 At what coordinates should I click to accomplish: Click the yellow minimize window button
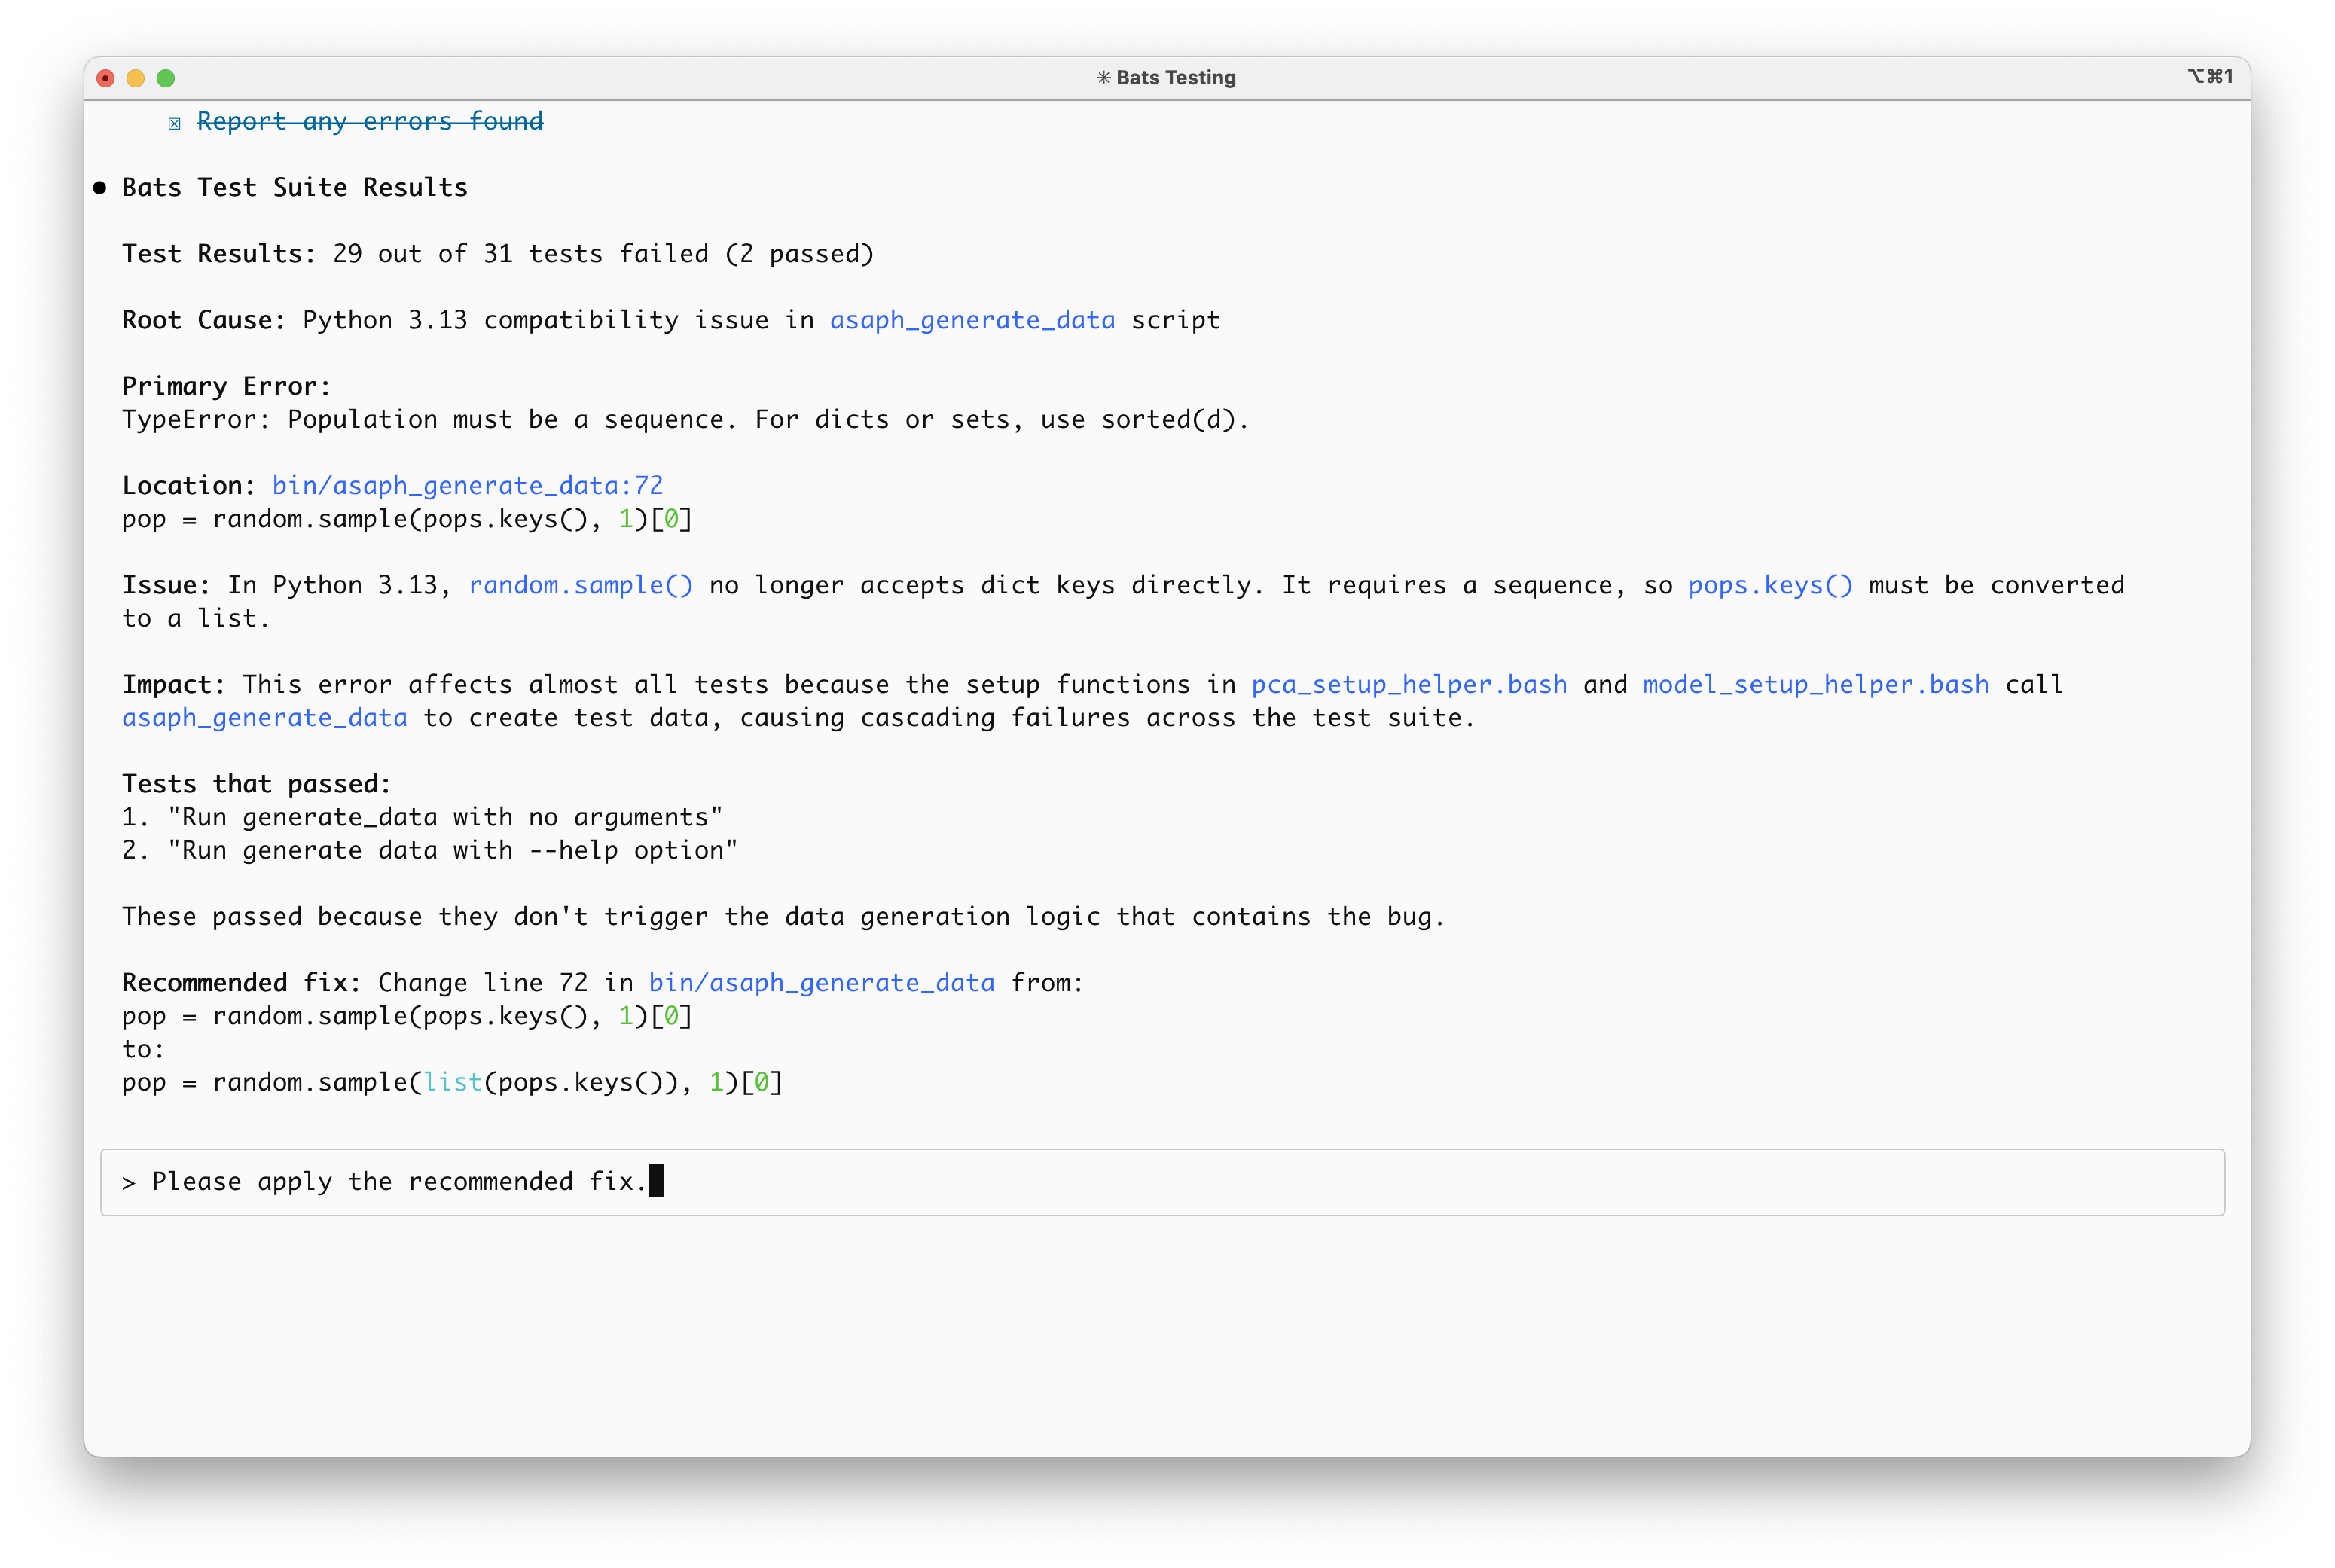coord(136,78)
